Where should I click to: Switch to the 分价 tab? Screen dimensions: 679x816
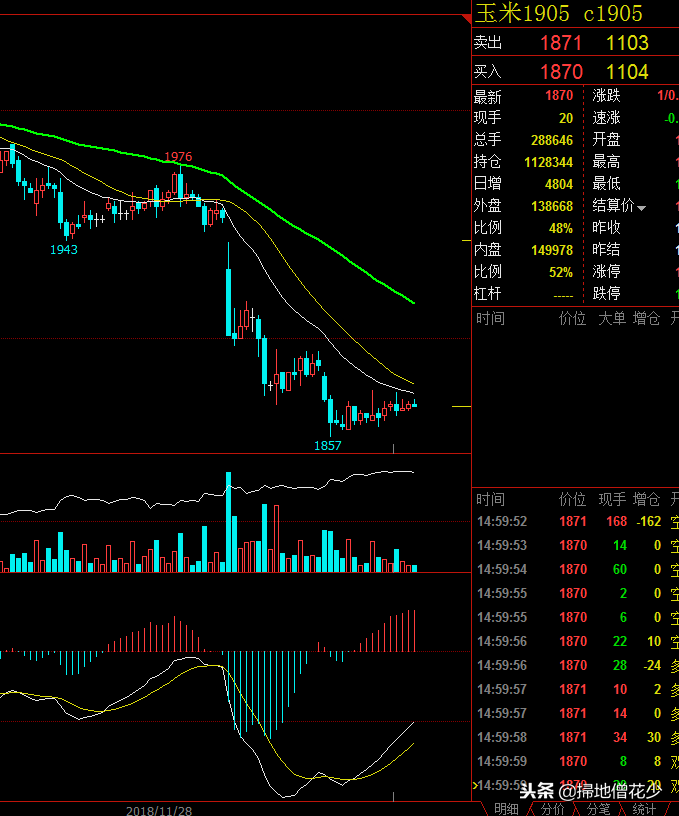pyautogui.click(x=552, y=809)
